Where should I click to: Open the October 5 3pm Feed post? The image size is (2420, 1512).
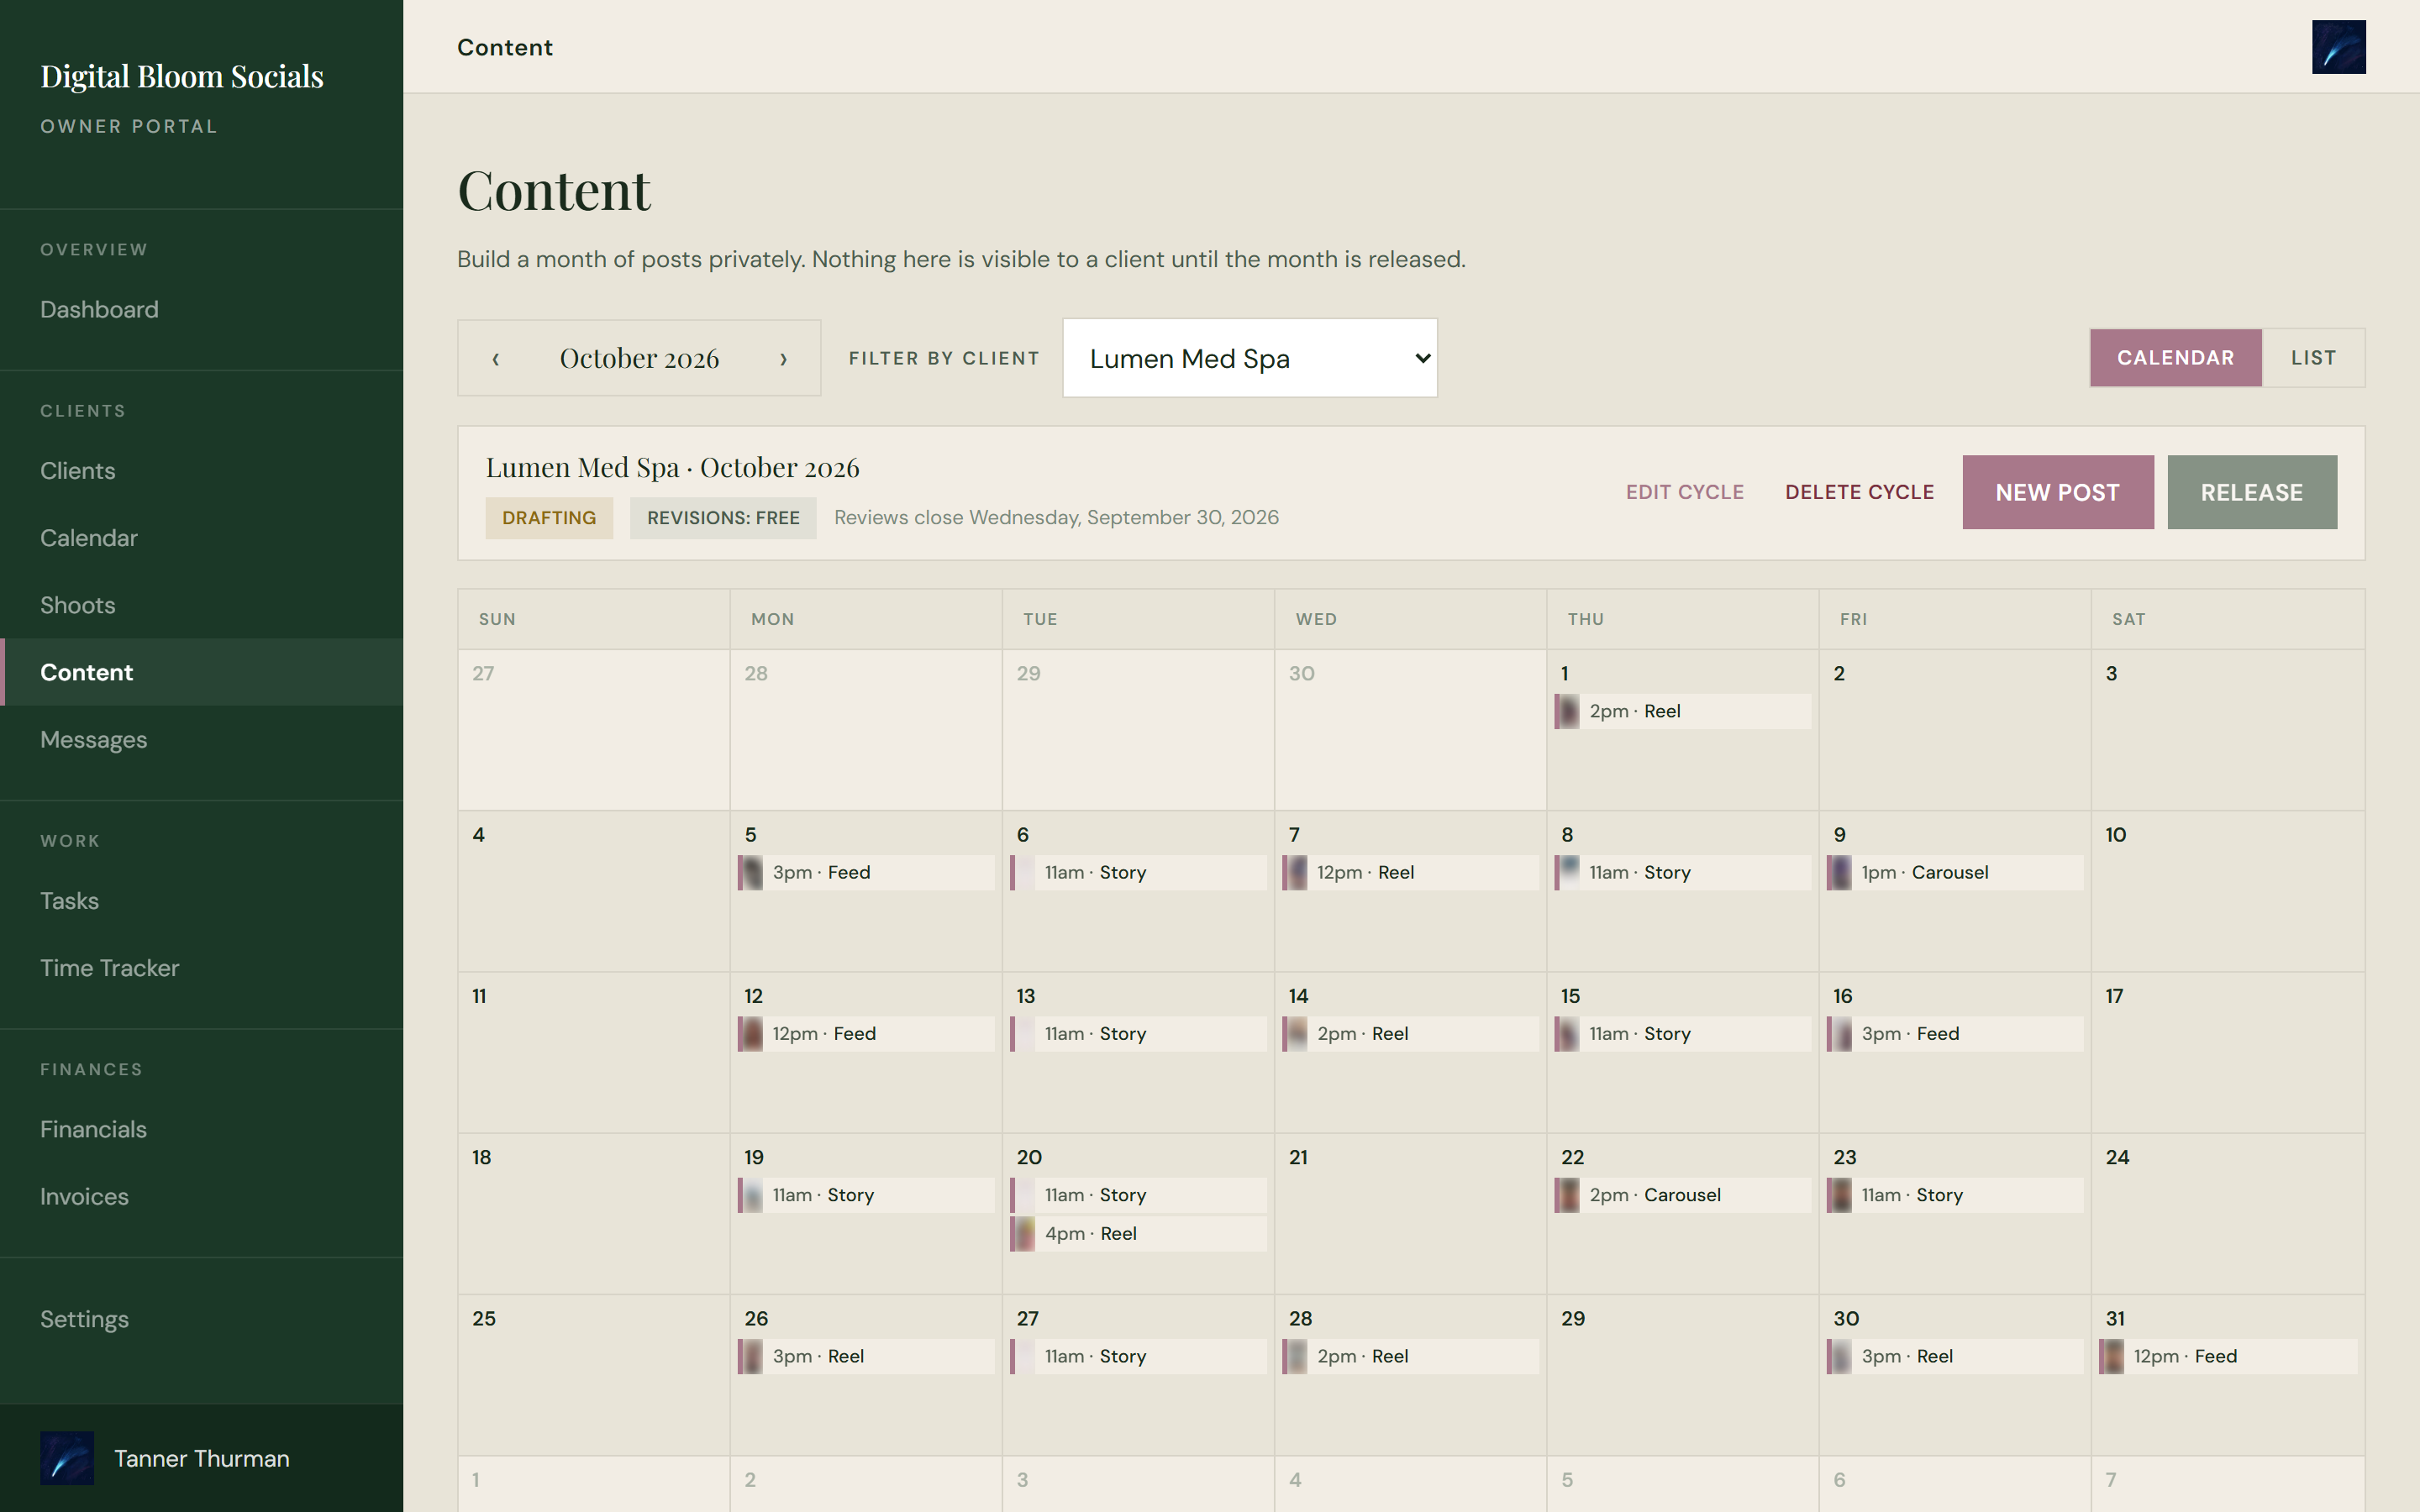866,872
